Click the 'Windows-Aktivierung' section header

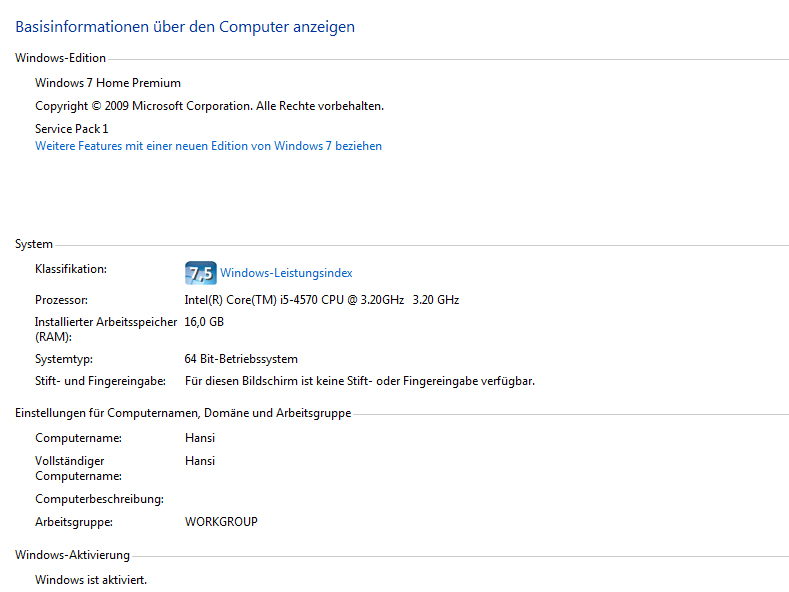tap(72, 555)
